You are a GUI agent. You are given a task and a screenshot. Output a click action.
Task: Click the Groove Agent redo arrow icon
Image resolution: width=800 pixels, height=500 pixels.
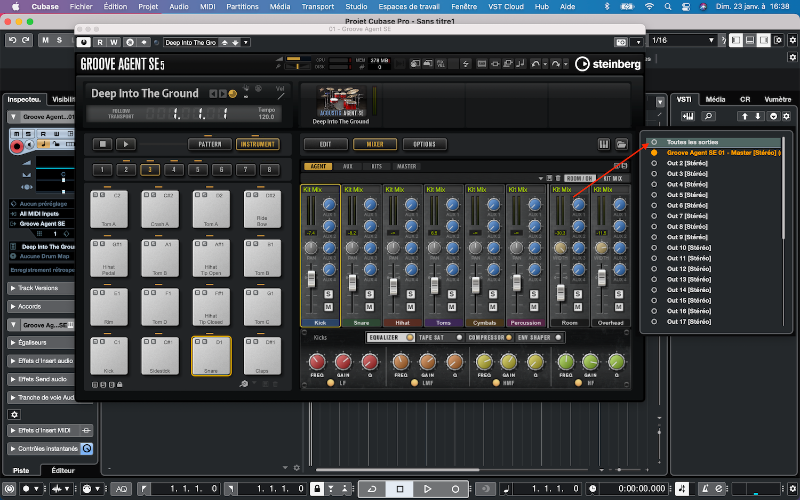556,64
